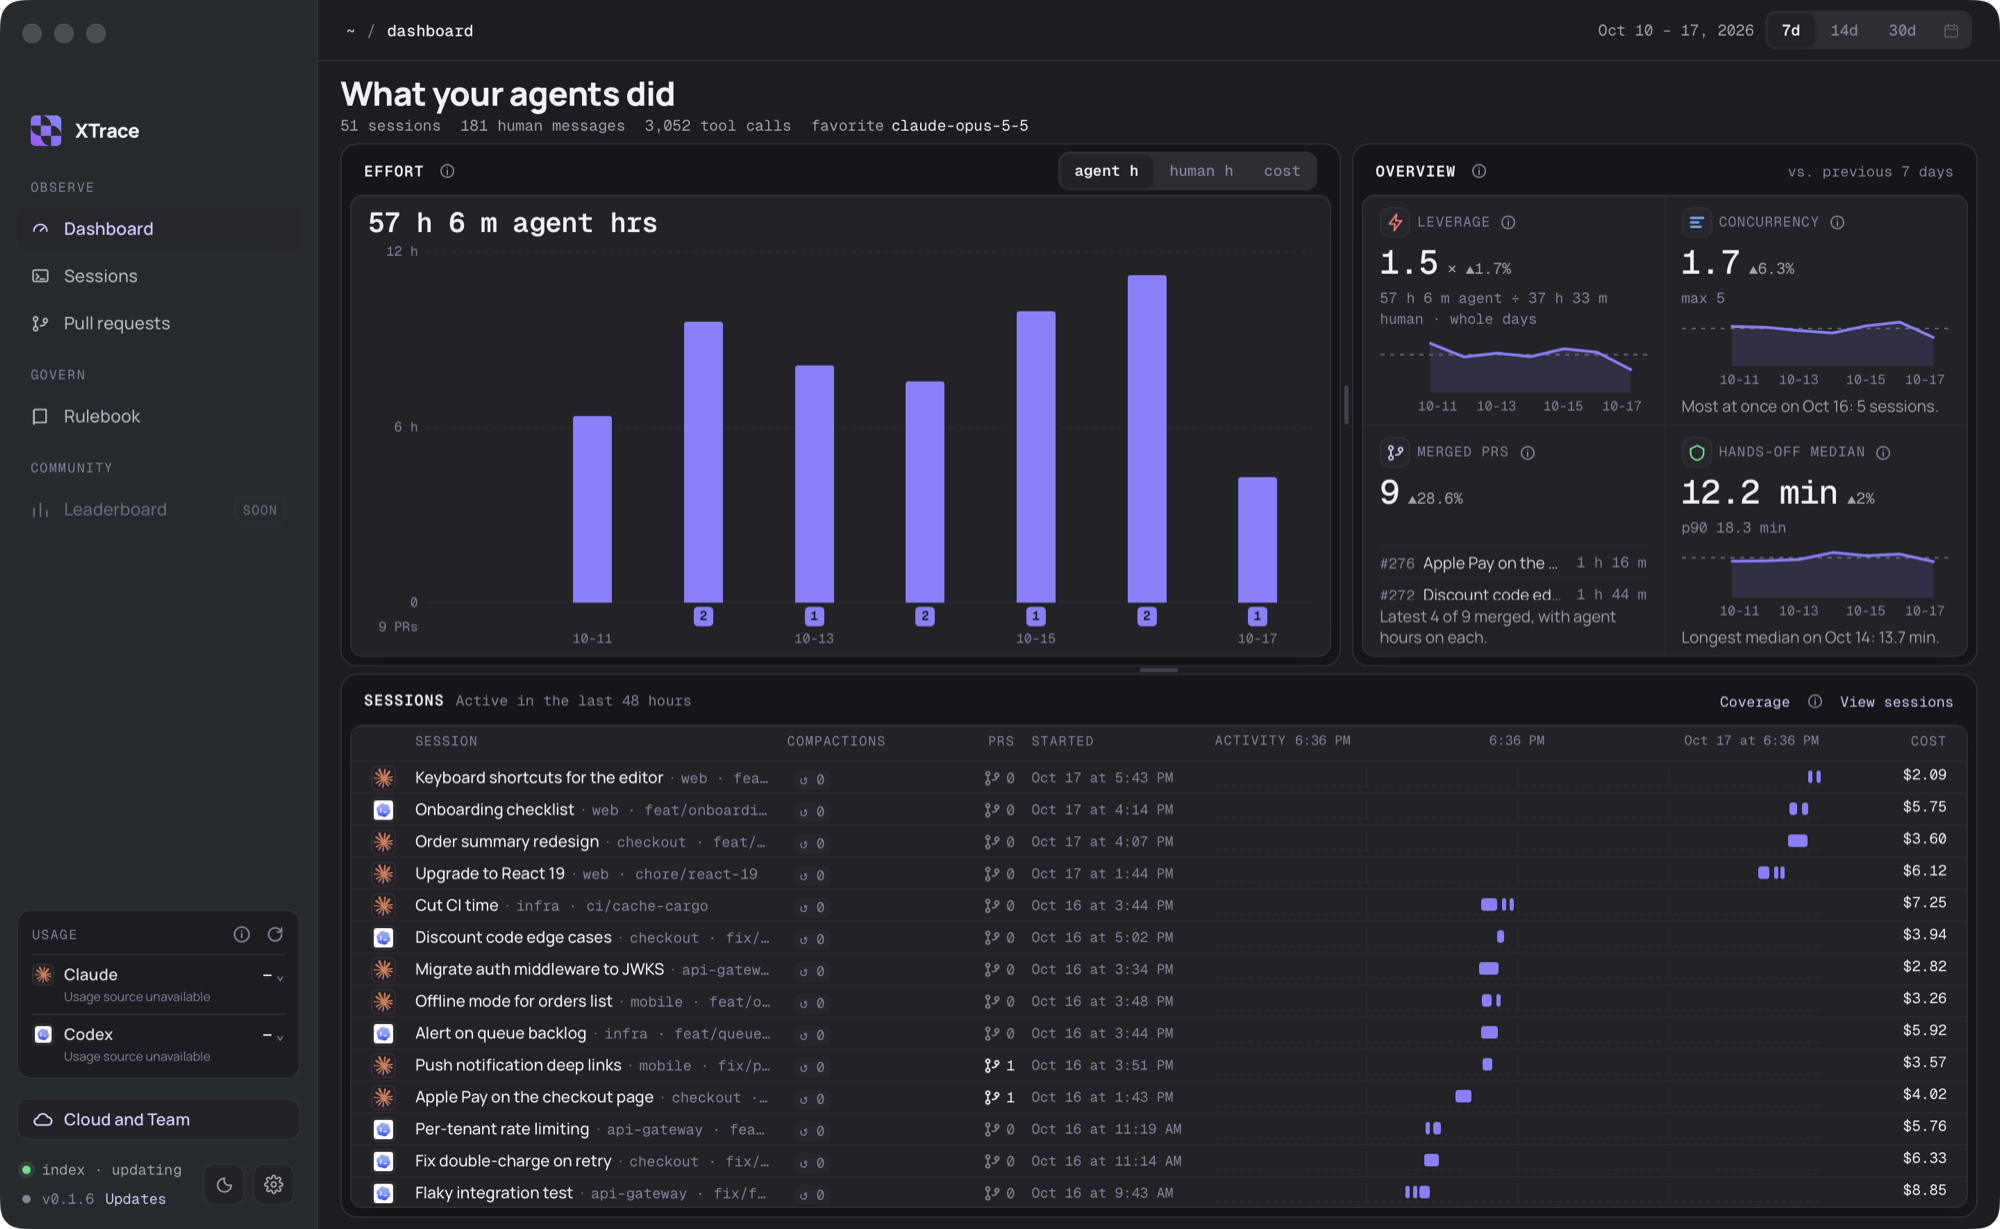Viewport: 2000px width, 1229px height.
Task: Refresh the Usage panel
Action: (x=275, y=934)
